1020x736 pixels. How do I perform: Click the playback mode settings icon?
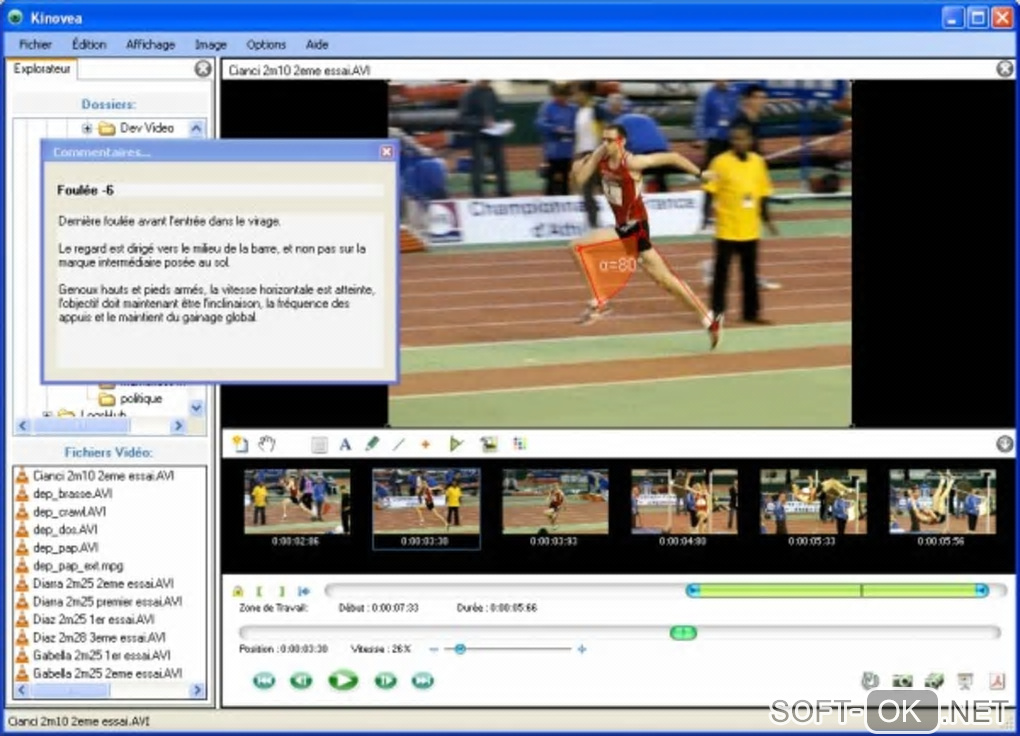(x=870, y=681)
